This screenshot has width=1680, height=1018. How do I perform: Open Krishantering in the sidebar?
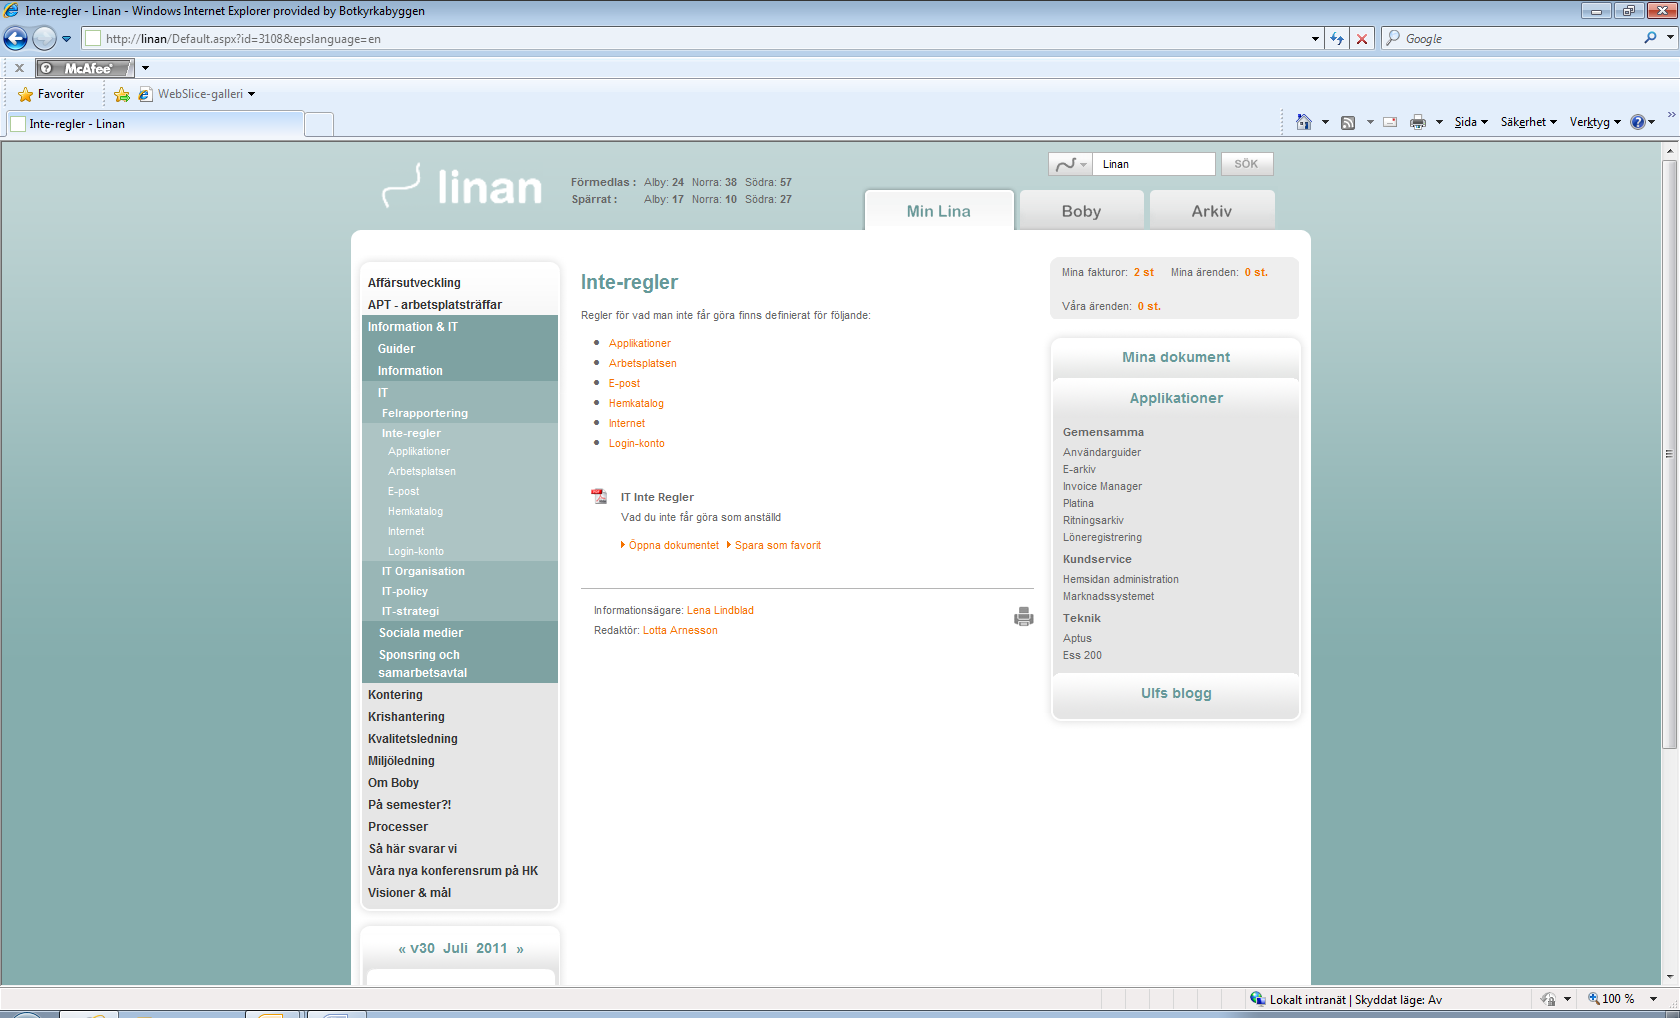pyautogui.click(x=406, y=717)
